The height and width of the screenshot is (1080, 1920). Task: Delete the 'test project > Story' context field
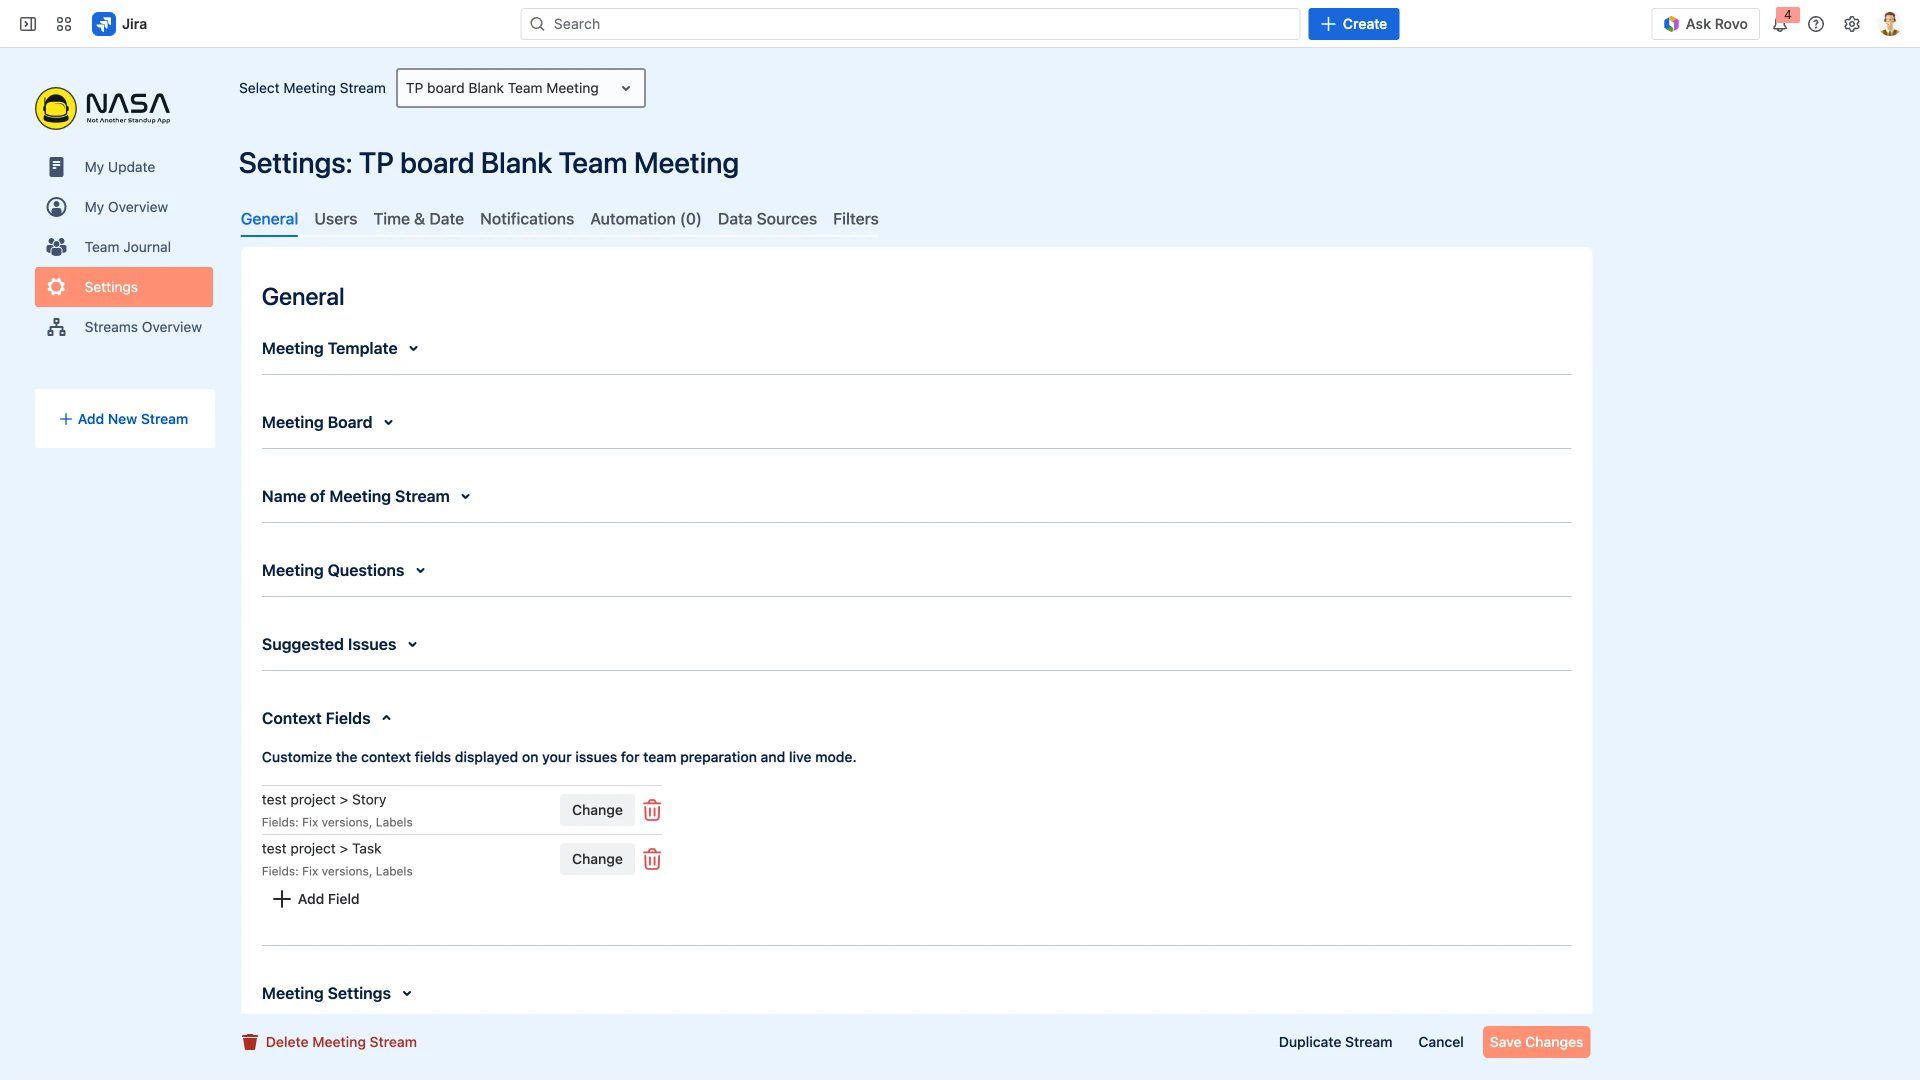pos(652,810)
